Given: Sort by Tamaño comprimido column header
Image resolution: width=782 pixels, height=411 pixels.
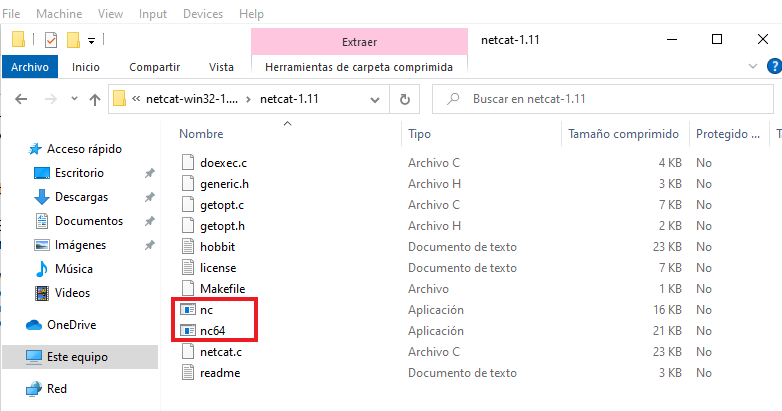Looking at the screenshot, I should point(625,134).
